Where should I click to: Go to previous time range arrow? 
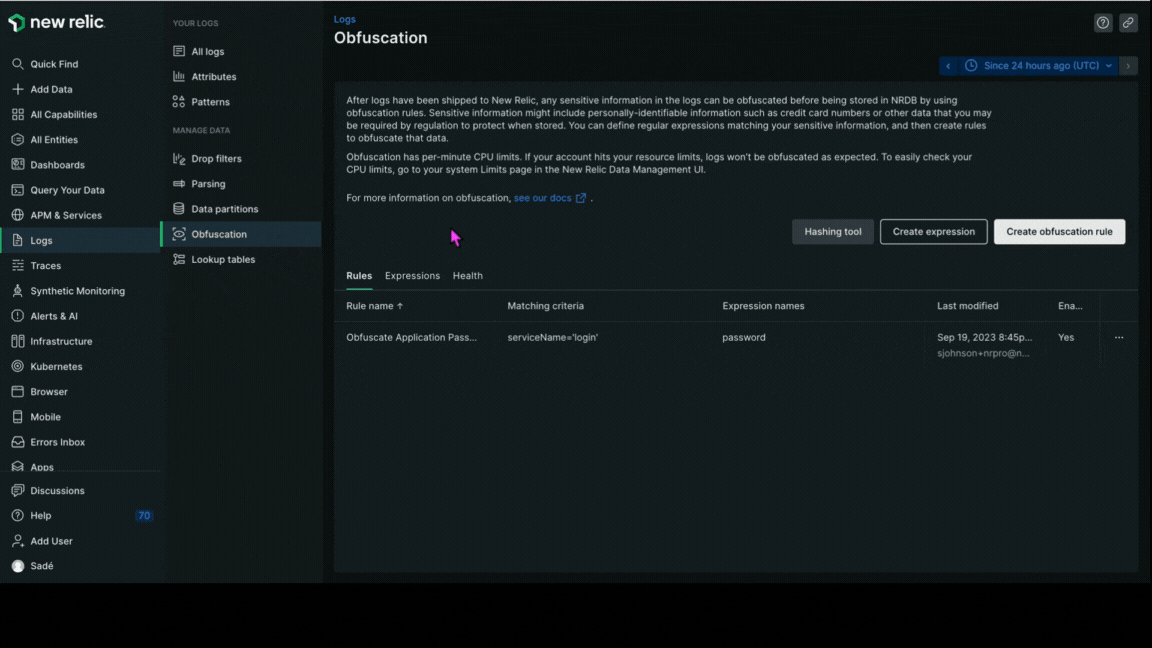click(948, 66)
